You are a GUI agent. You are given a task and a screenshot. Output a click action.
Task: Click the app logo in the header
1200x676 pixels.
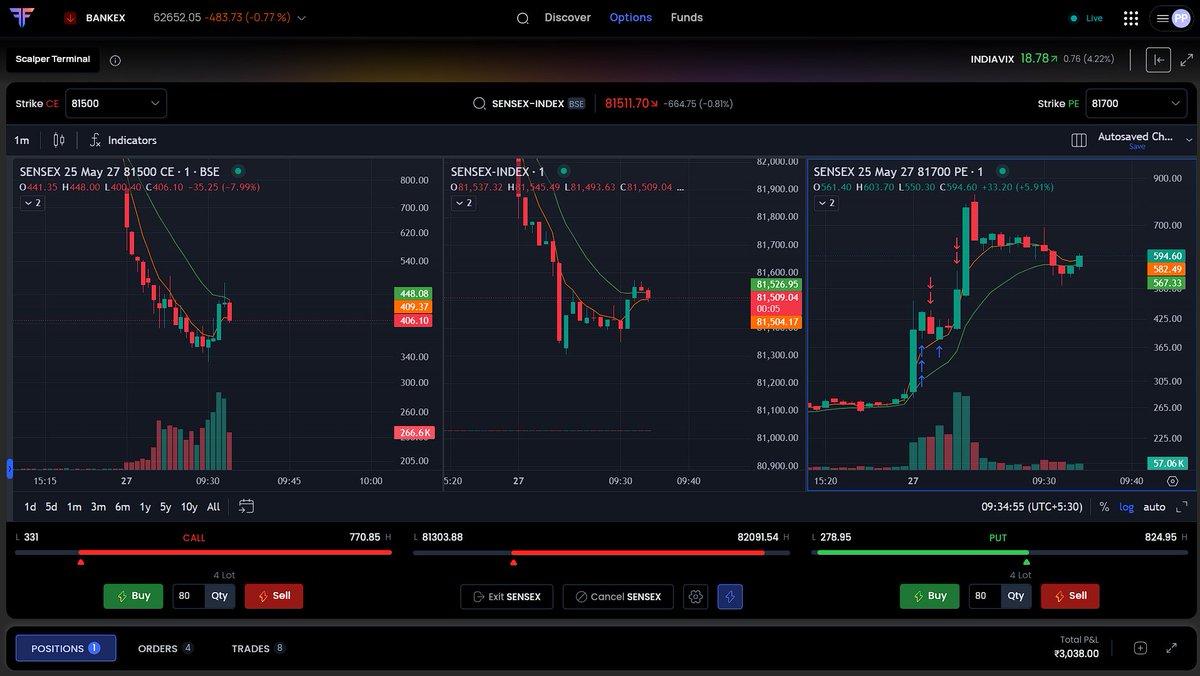coord(24,18)
